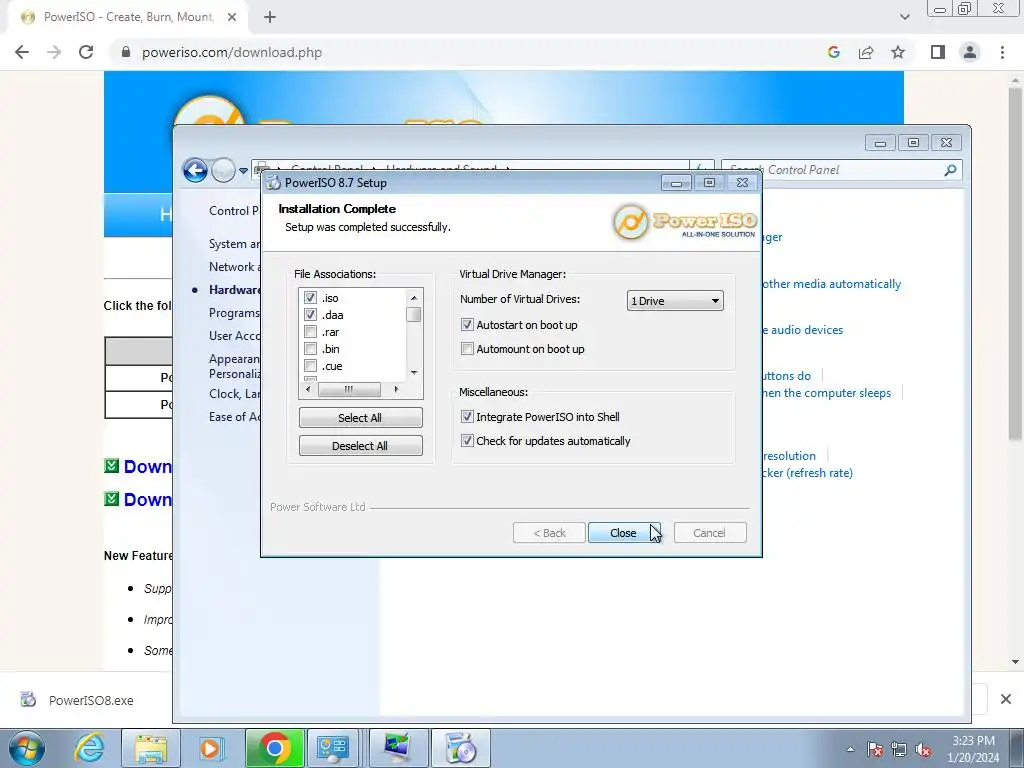The width and height of the screenshot is (1024, 768).
Task: Open User Accounts in Control Panel
Action: (x=234, y=336)
